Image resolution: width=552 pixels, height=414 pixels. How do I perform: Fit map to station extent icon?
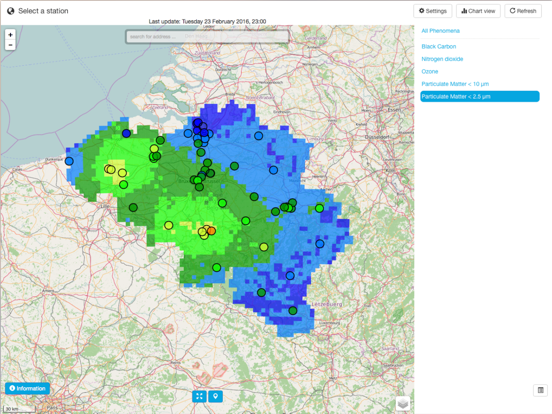tap(199, 396)
